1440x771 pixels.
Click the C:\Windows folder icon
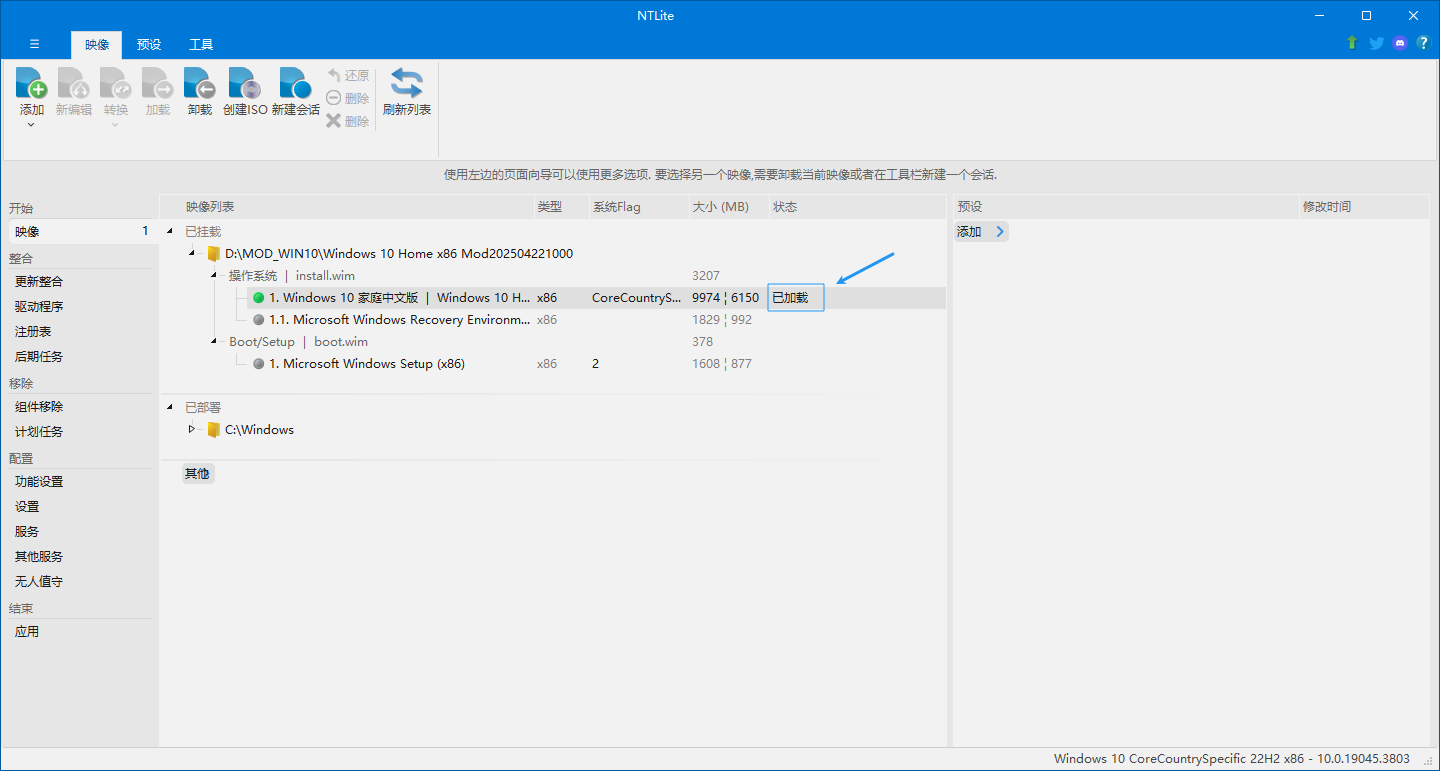(213, 429)
